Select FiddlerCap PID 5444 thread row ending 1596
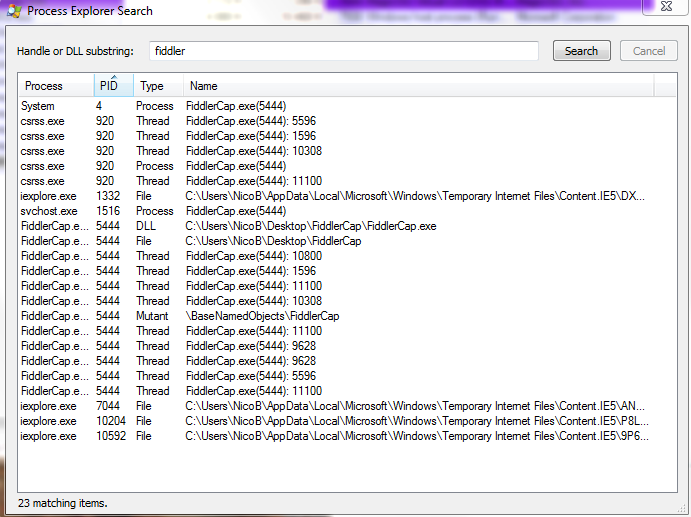The height and width of the screenshot is (517, 691). [347, 271]
